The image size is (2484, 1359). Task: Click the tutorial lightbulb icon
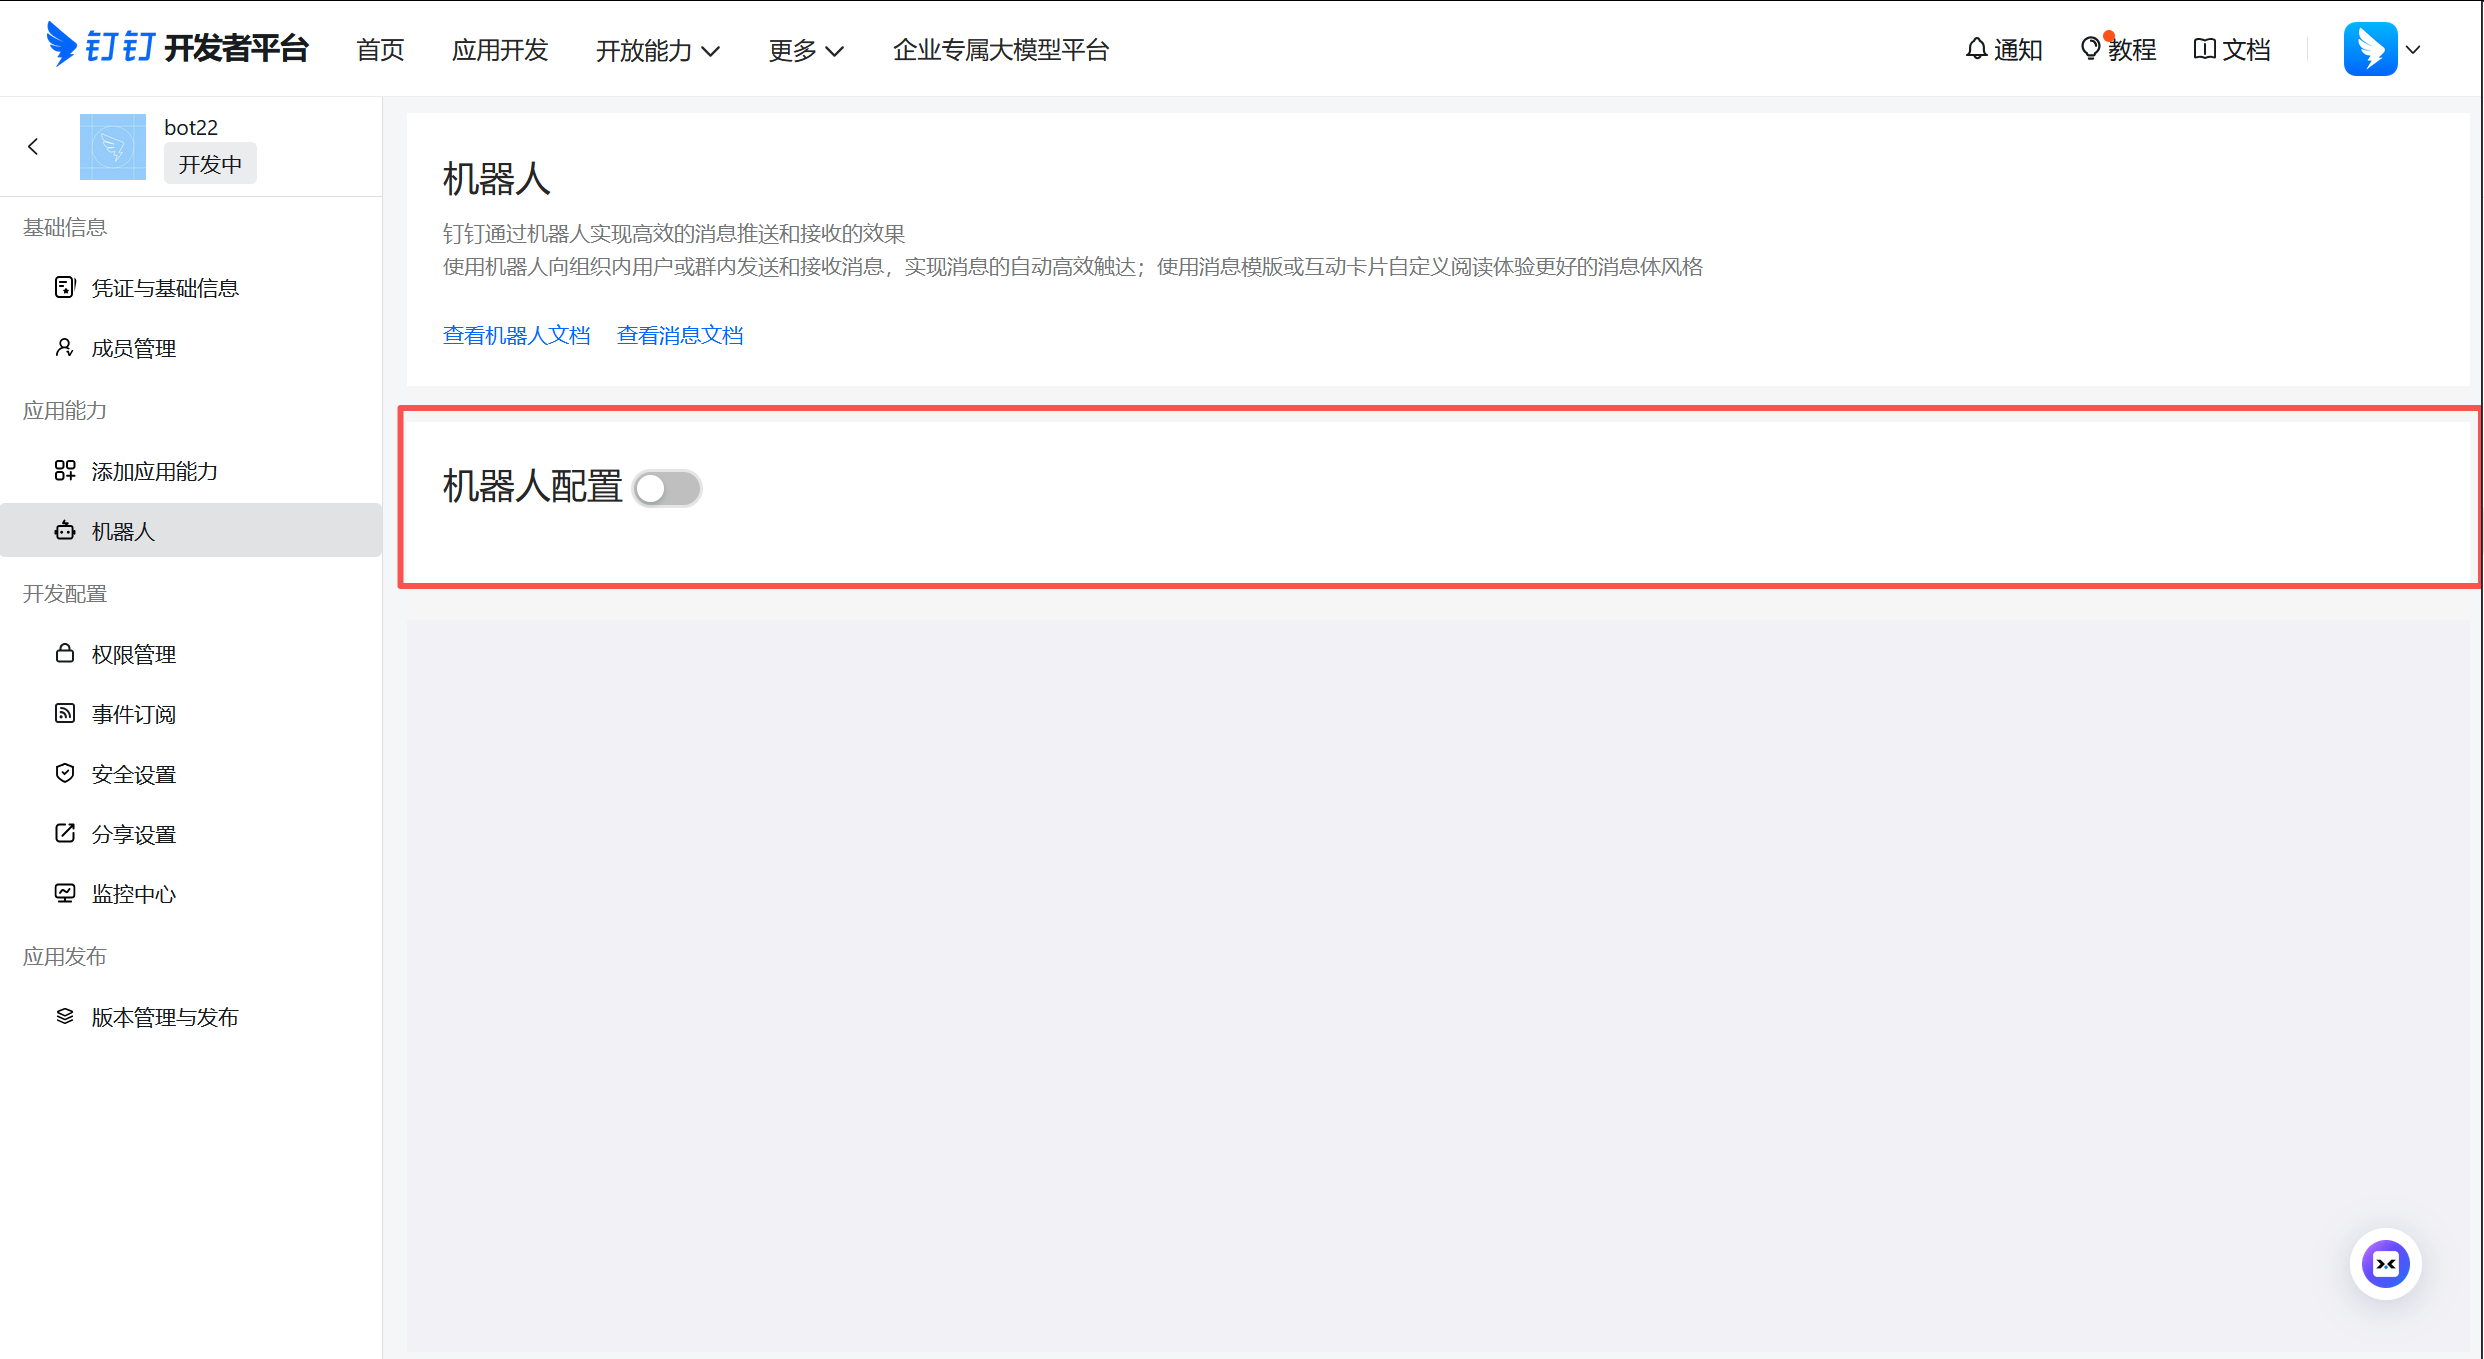coord(2090,48)
